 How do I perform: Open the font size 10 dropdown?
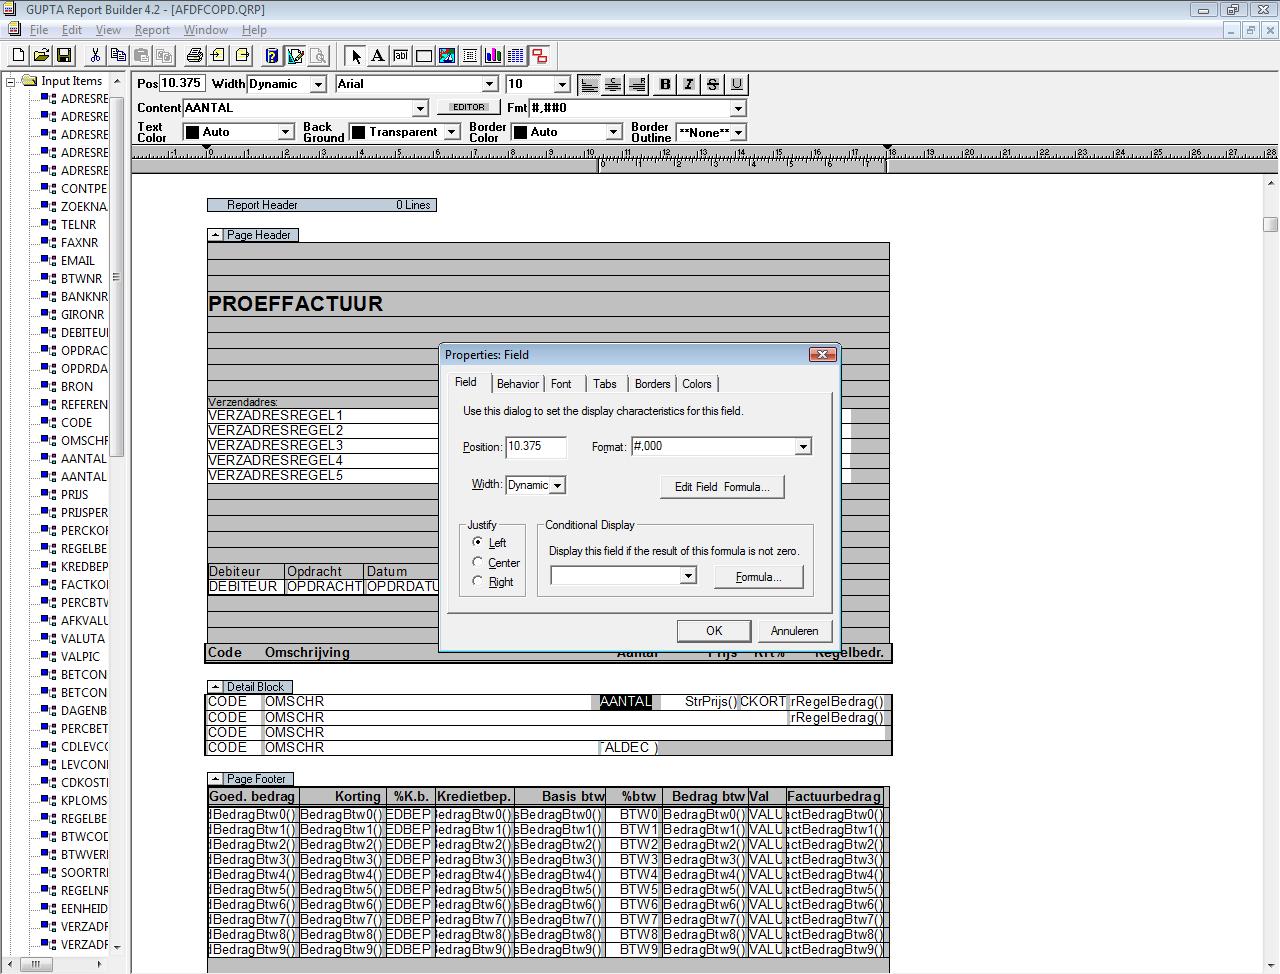(x=562, y=84)
